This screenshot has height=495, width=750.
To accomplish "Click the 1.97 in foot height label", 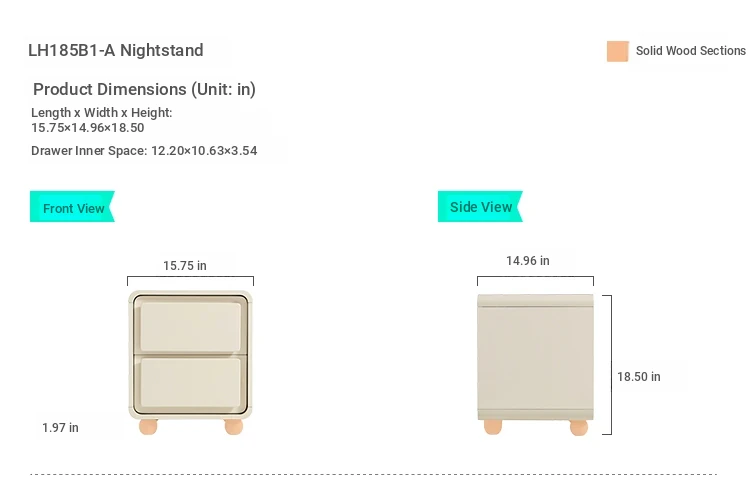I will click(60, 428).
